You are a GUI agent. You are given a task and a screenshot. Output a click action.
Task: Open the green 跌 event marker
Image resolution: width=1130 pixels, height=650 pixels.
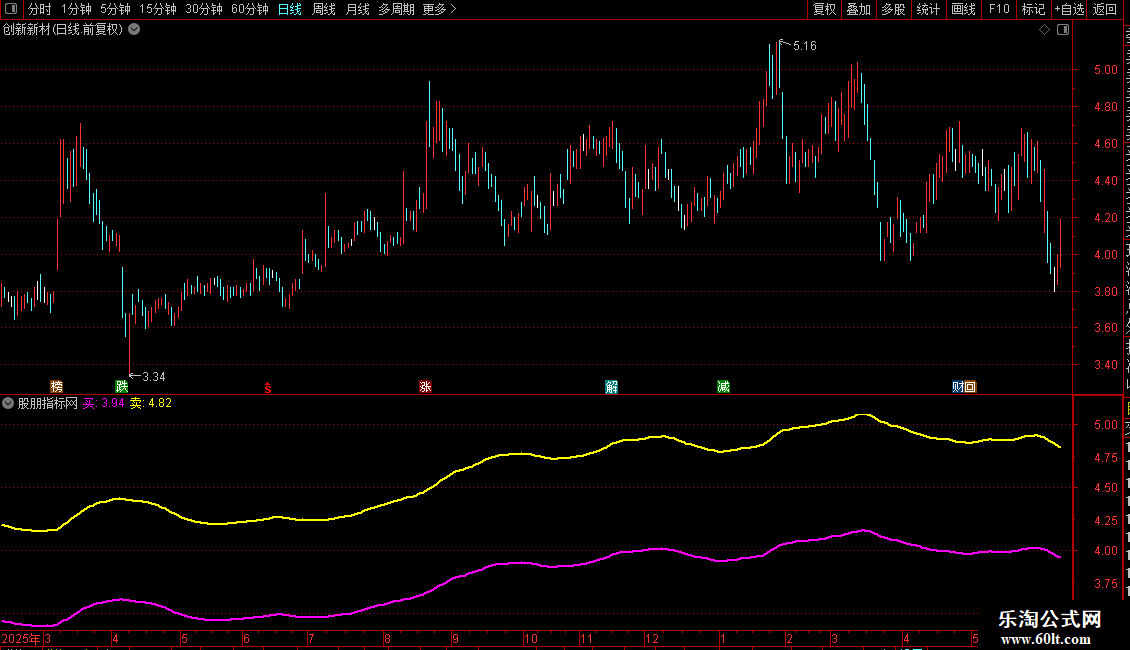(122, 387)
